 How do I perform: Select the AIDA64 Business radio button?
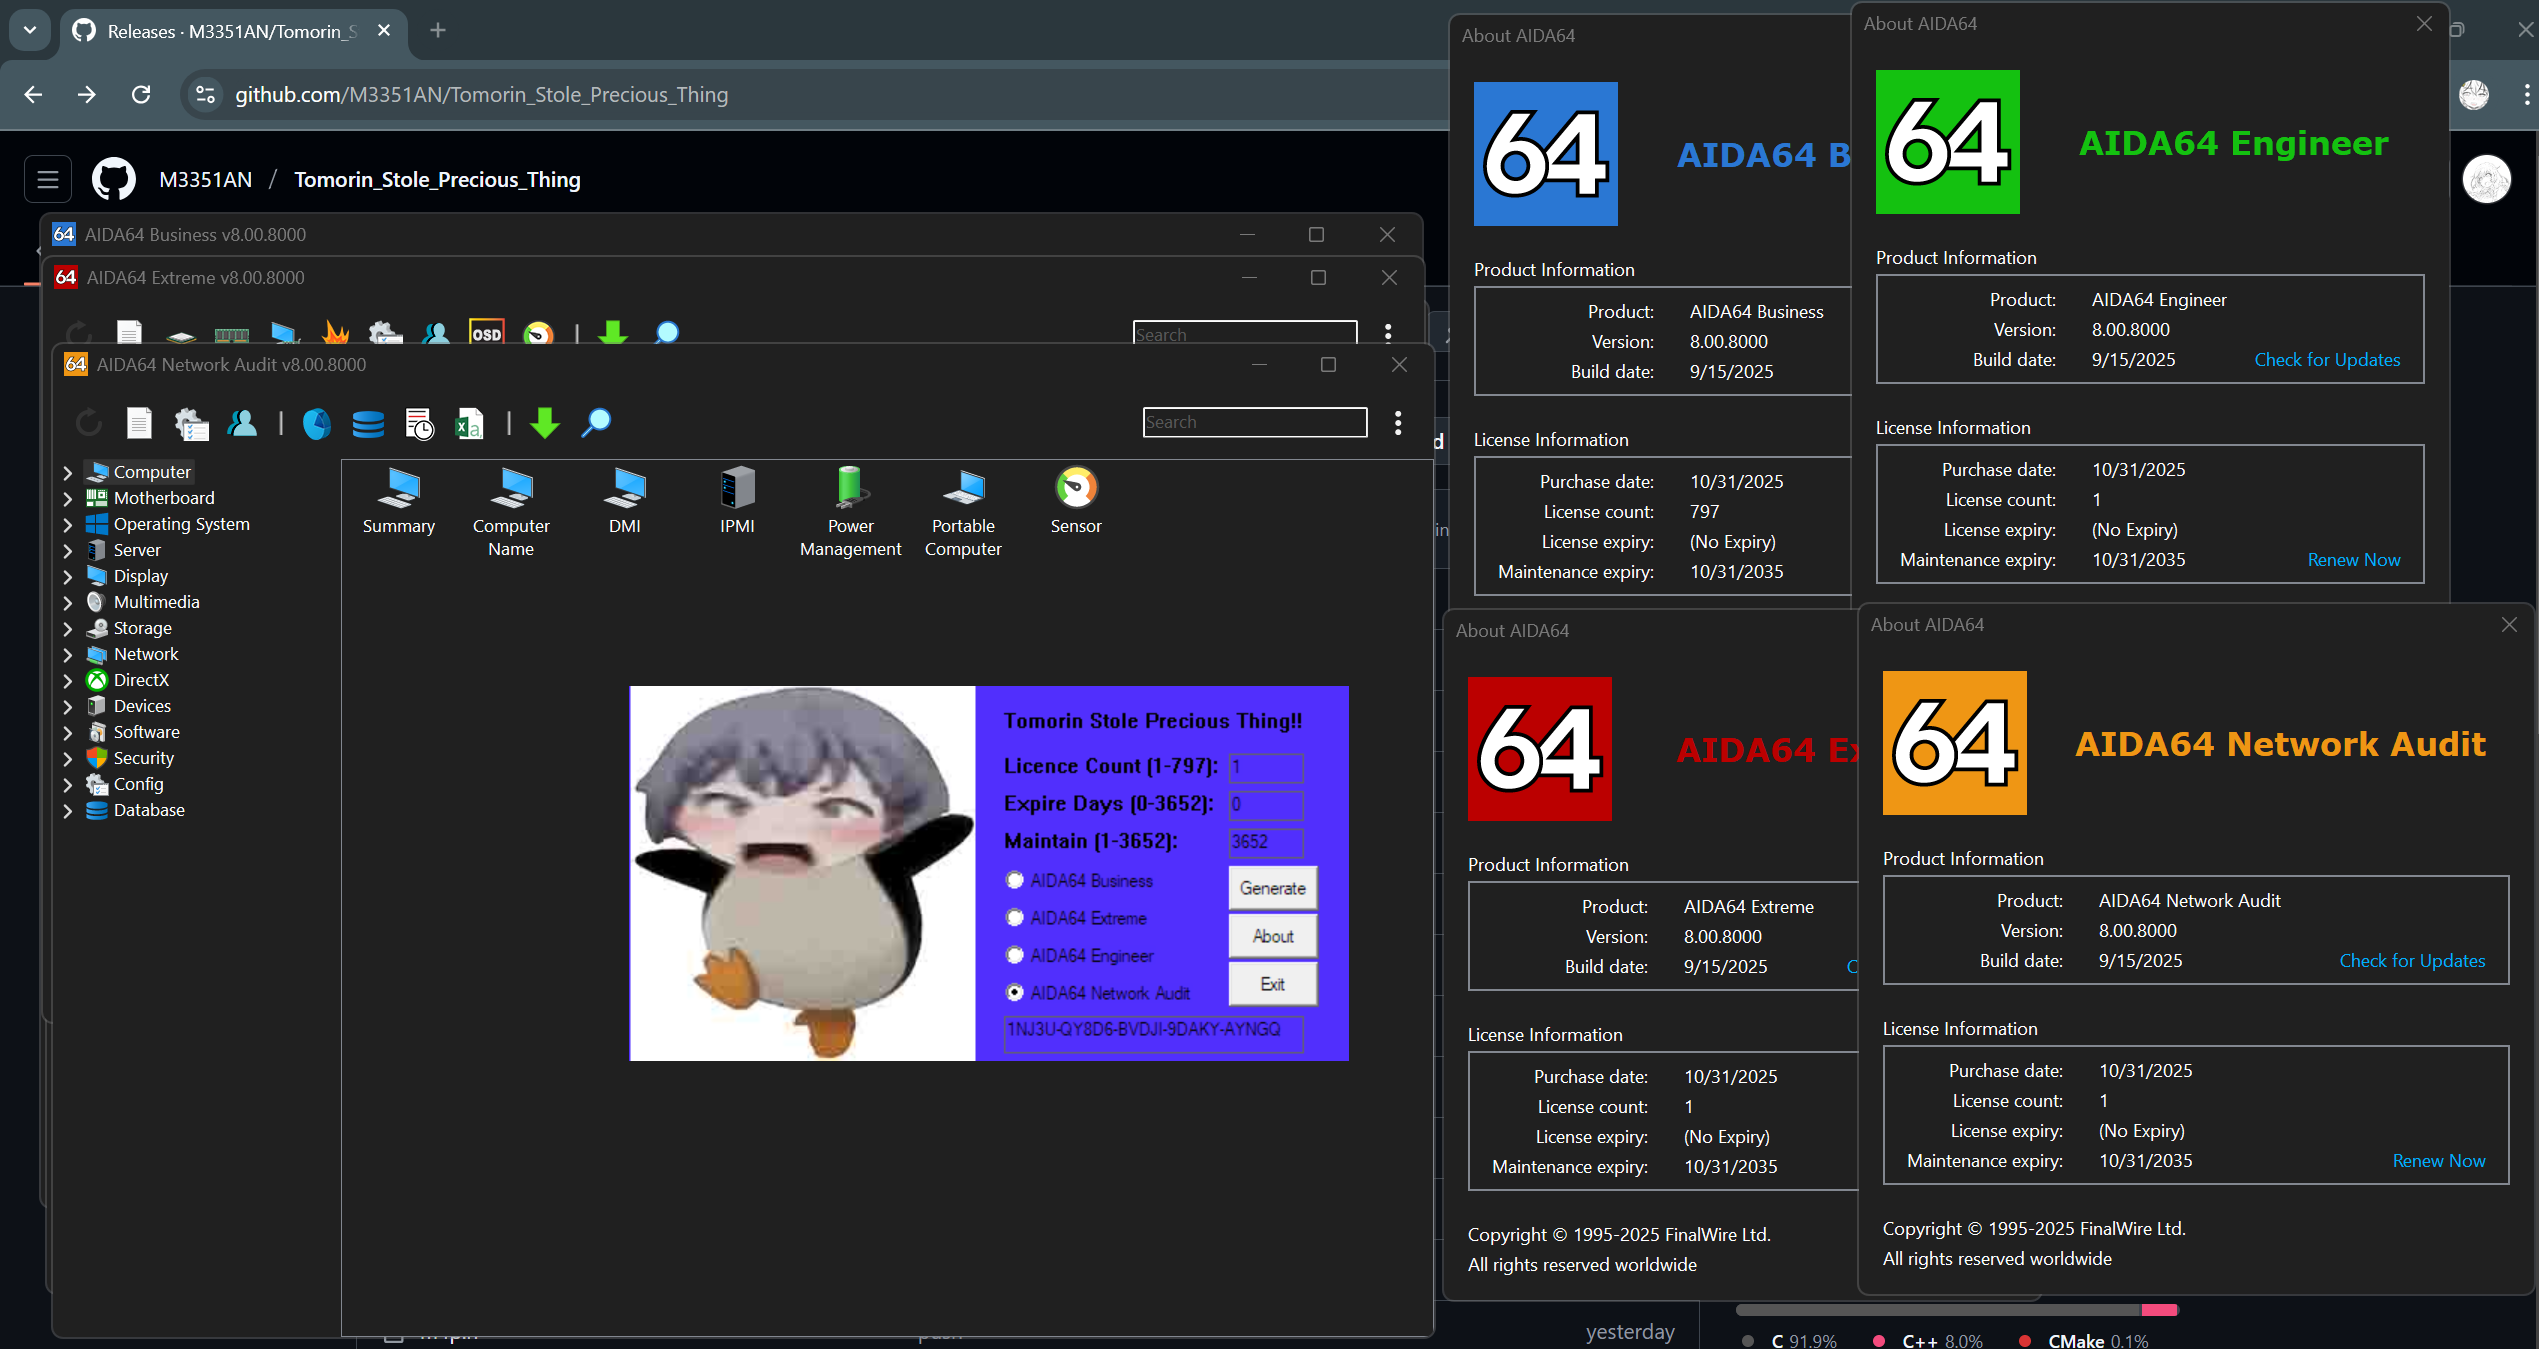[x=1015, y=880]
